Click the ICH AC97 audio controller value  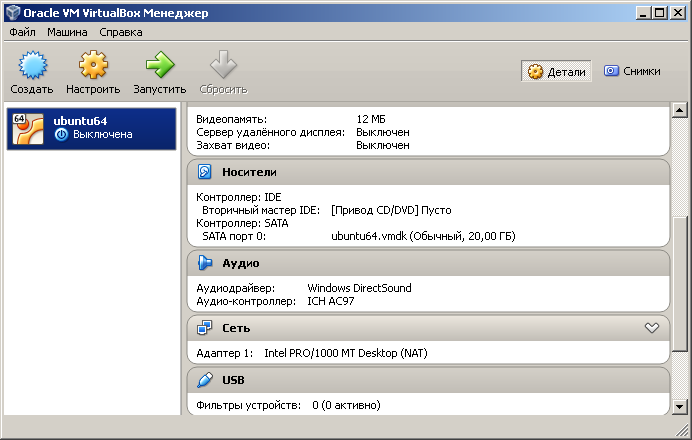(x=331, y=301)
